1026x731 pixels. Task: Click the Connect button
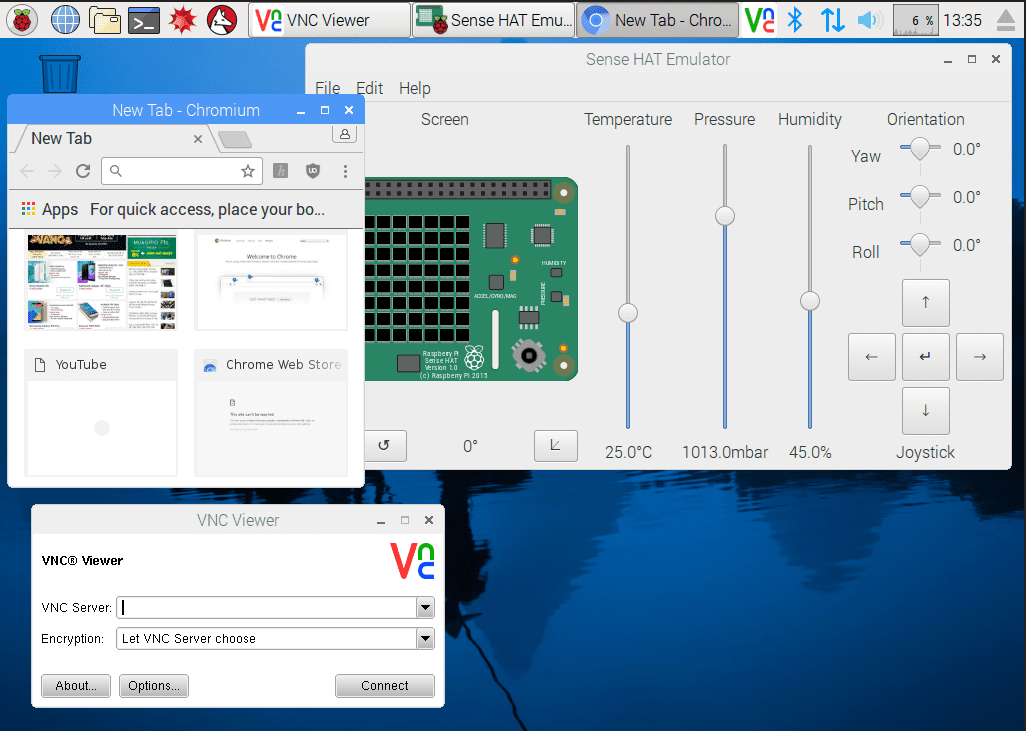point(384,686)
